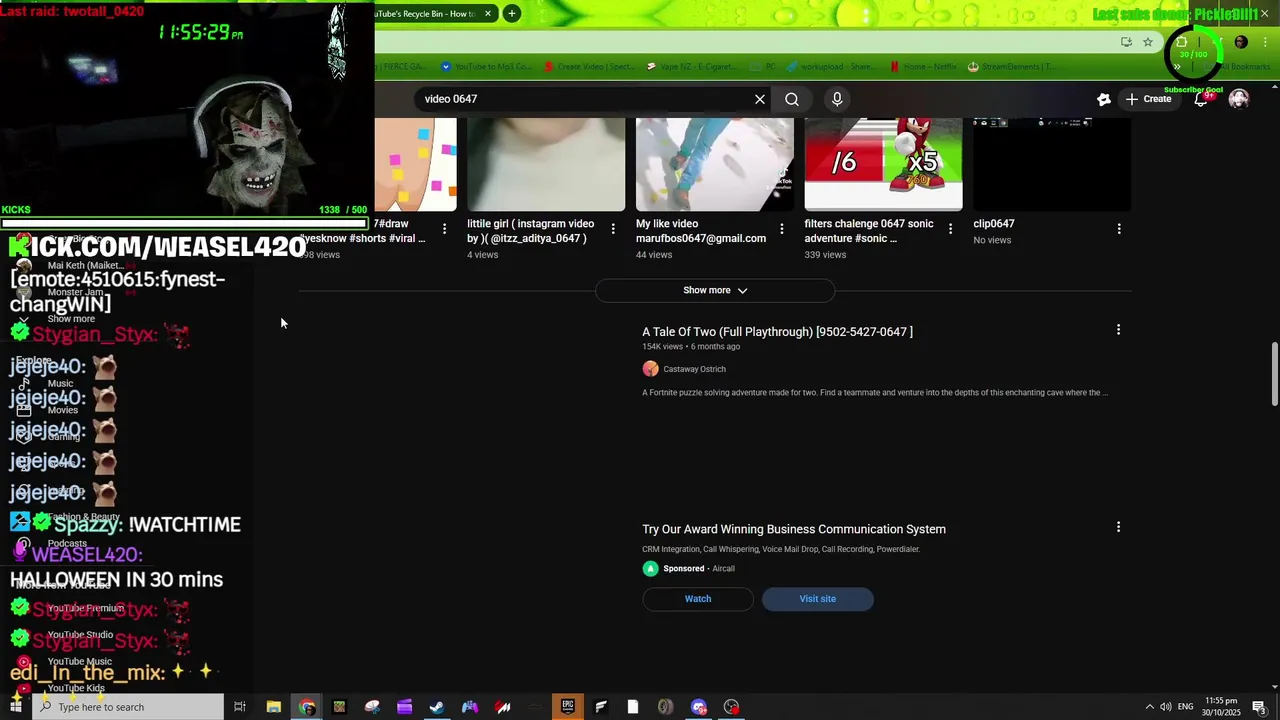Click the Aircall advertiser icon
This screenshot has width=1280, height=720.
[x=651, y=569]
